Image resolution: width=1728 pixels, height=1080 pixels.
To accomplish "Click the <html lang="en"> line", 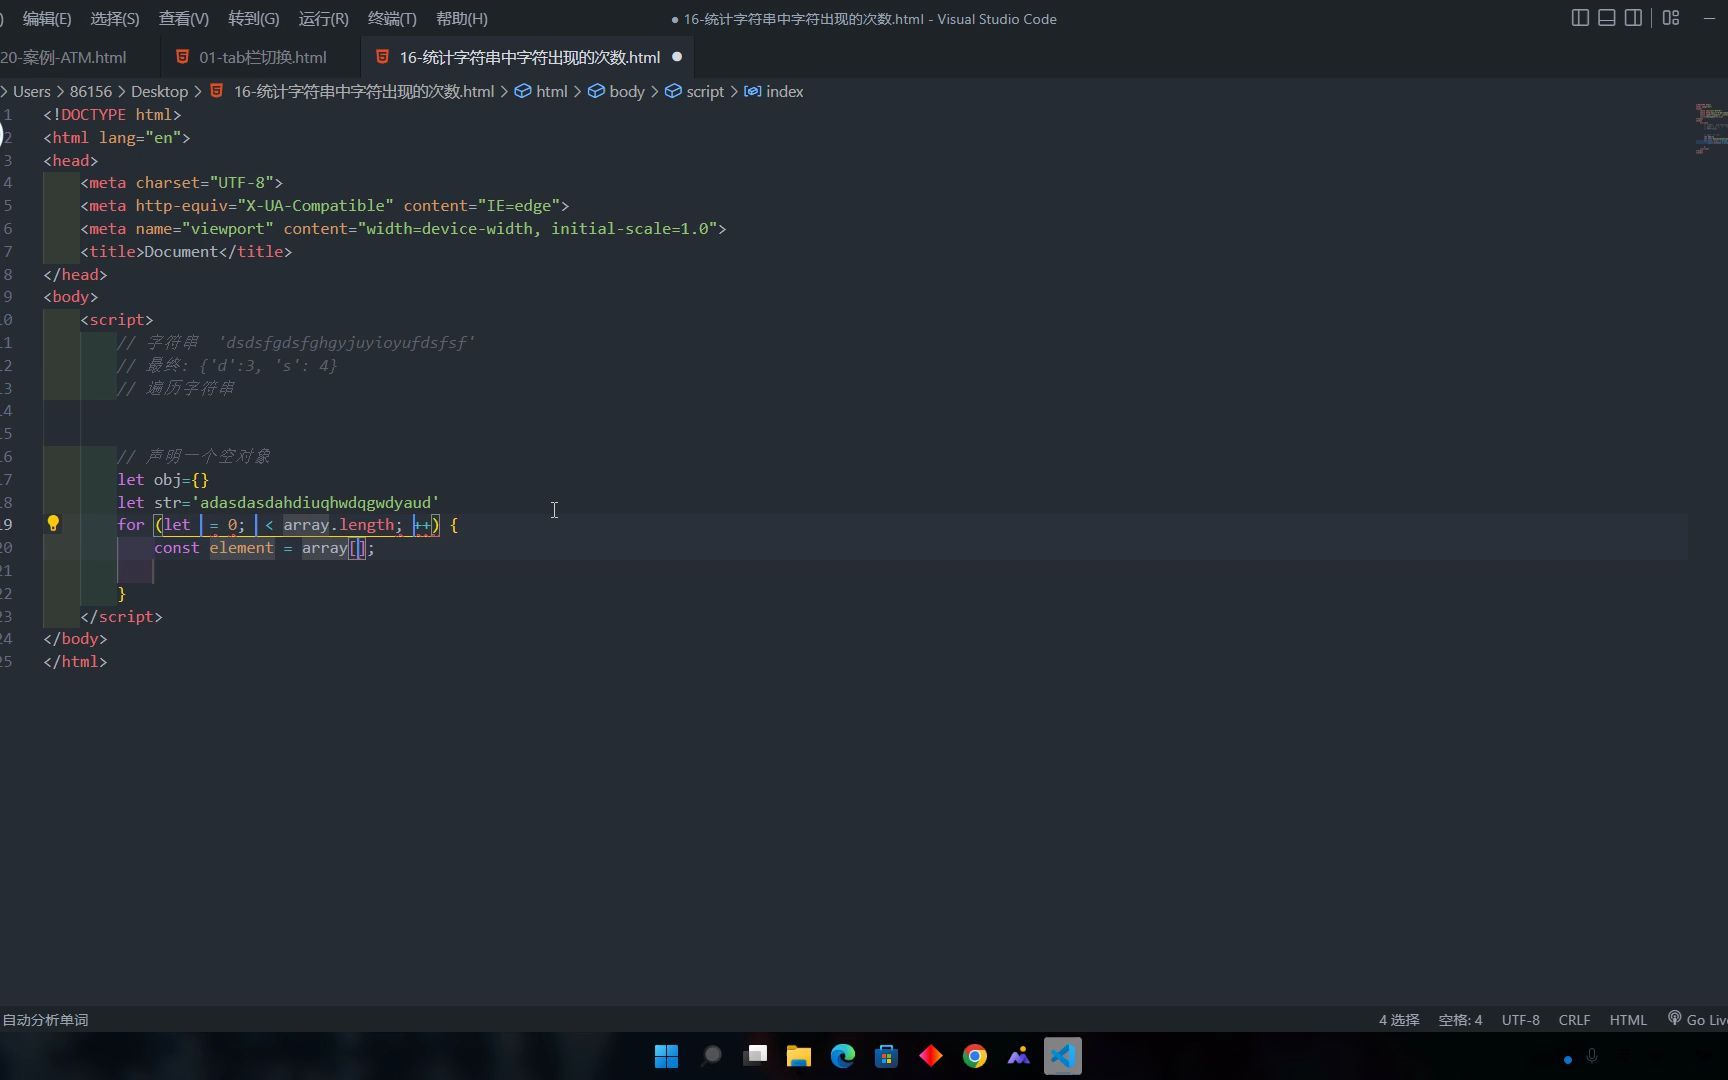I will click(117, 138).
